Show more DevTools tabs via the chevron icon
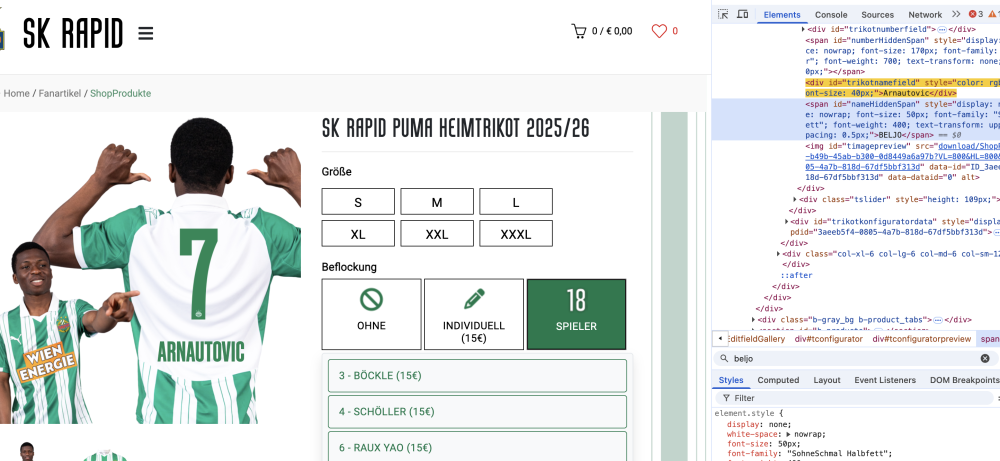The height and width of the screenshot is (461, 1000). [x=955, y=14]
